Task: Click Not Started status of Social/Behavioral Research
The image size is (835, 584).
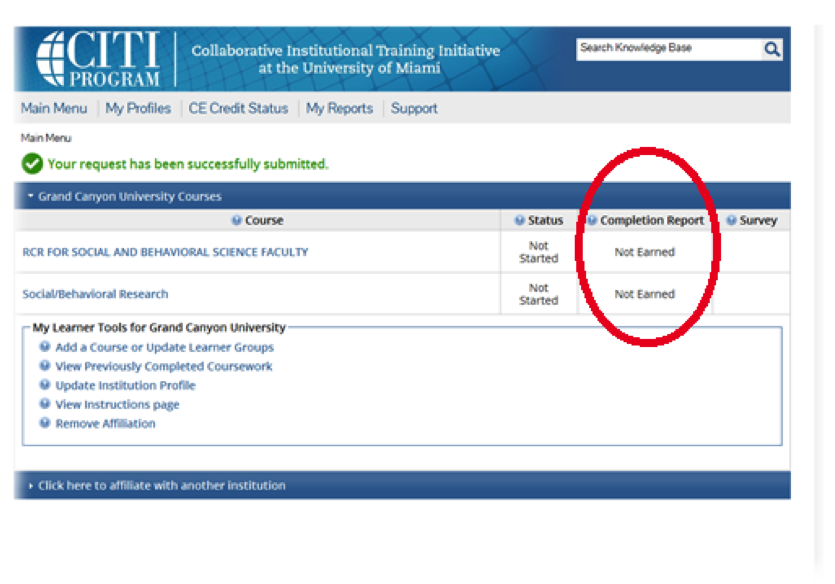Action: tap(538, 294)
